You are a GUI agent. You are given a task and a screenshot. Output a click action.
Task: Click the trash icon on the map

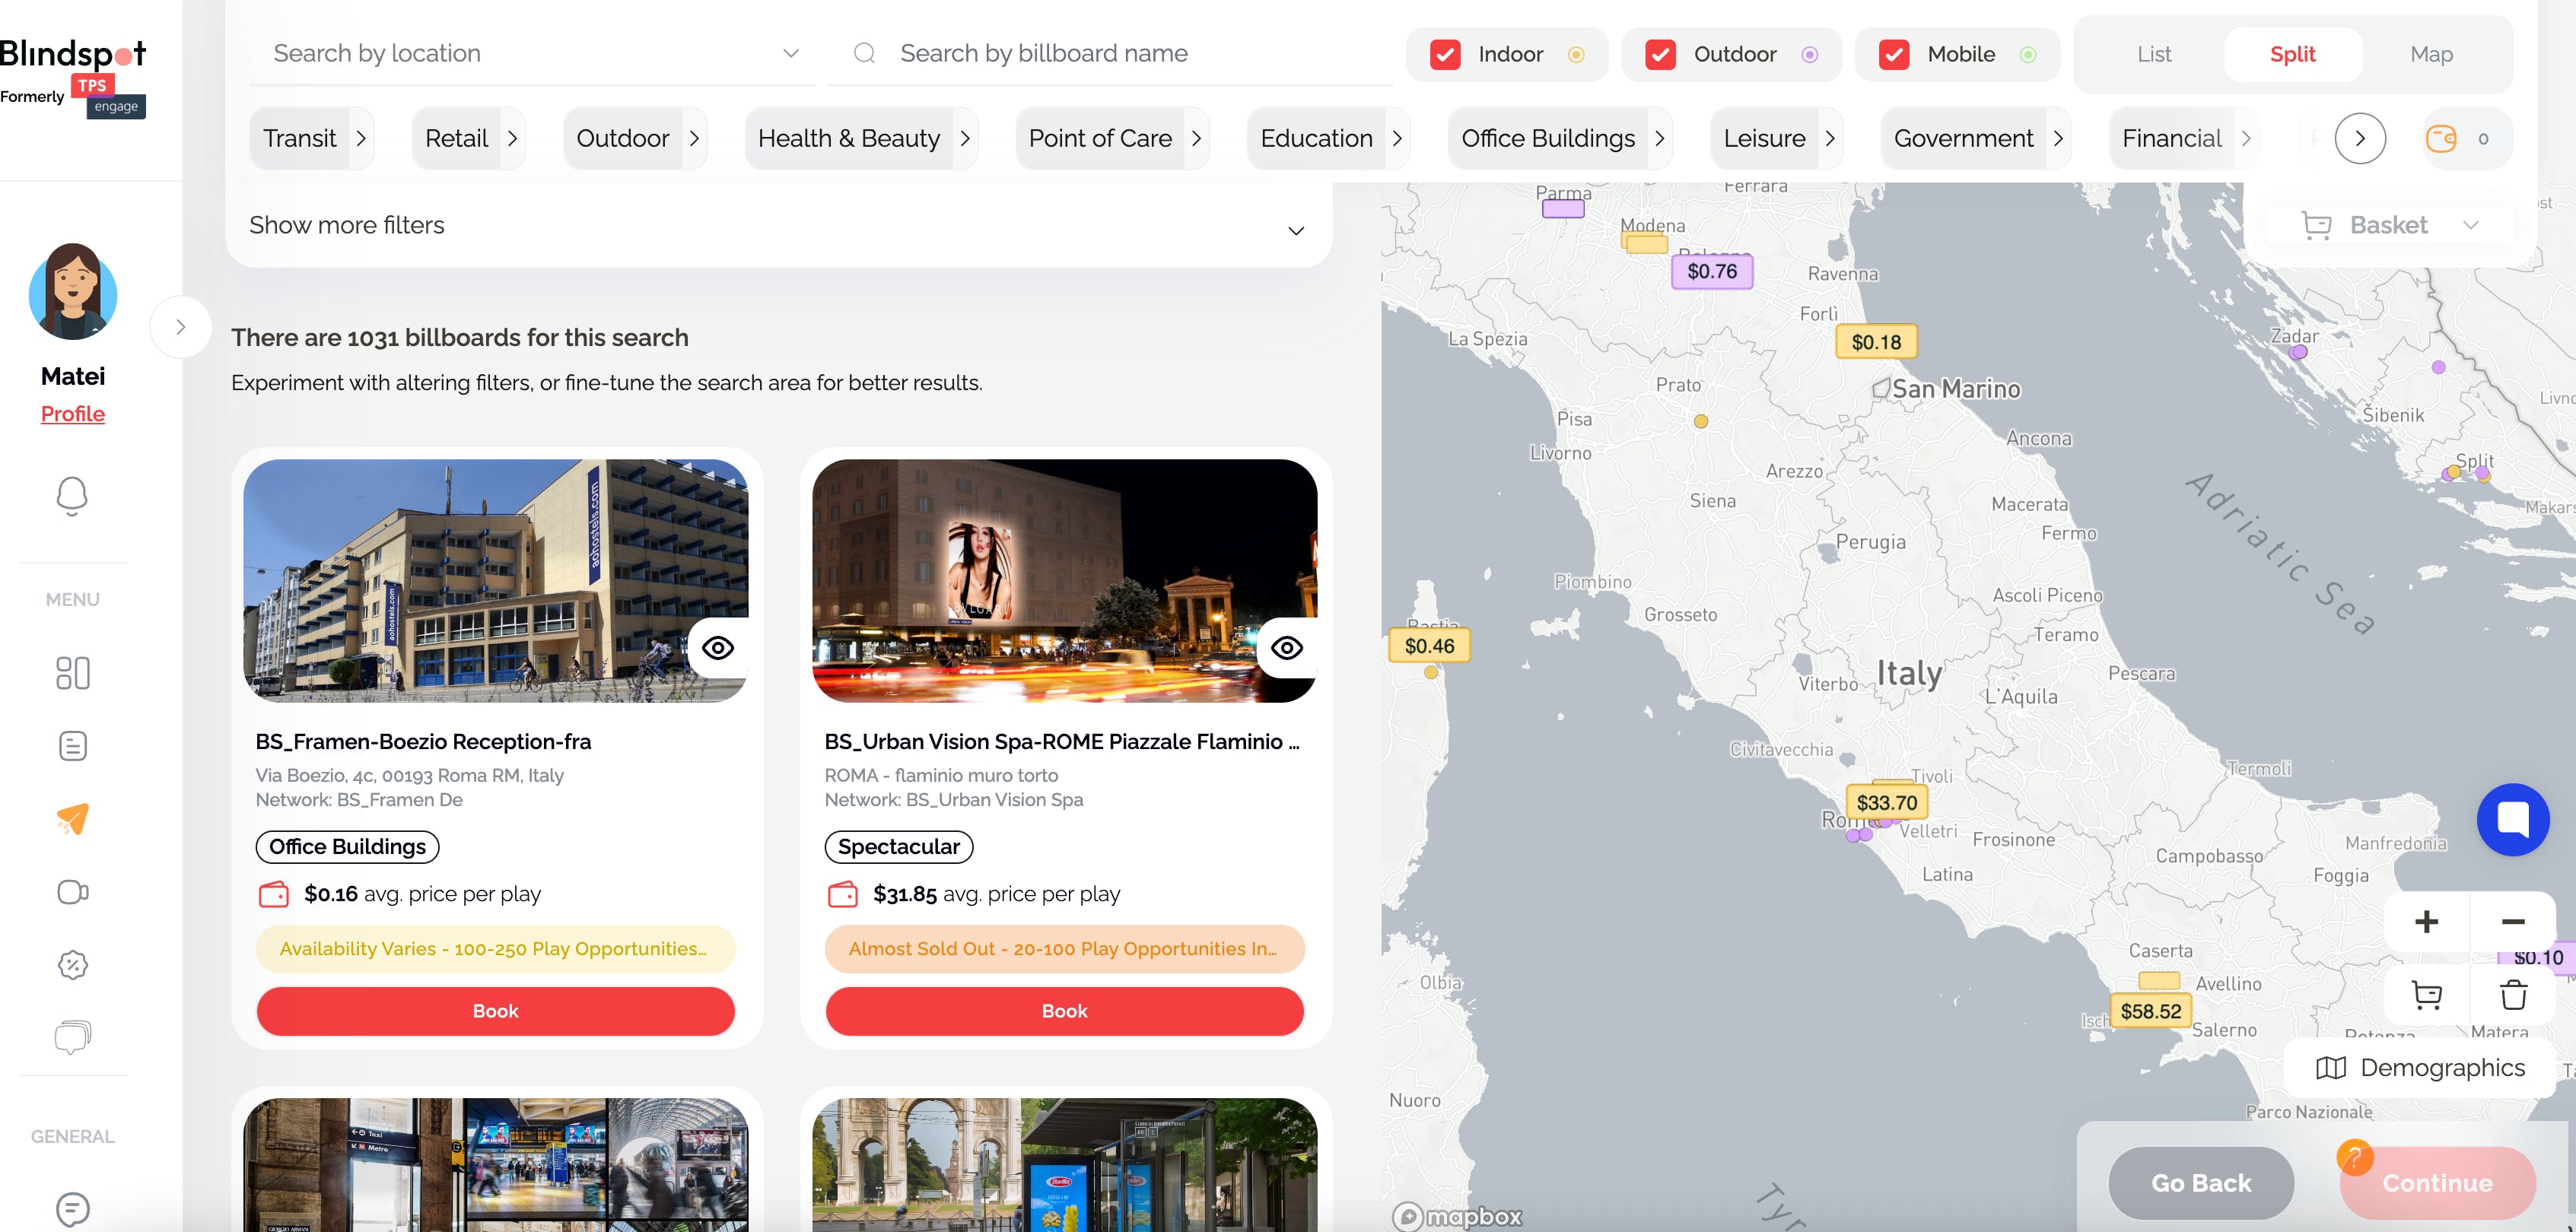[x=2513, y=995]
